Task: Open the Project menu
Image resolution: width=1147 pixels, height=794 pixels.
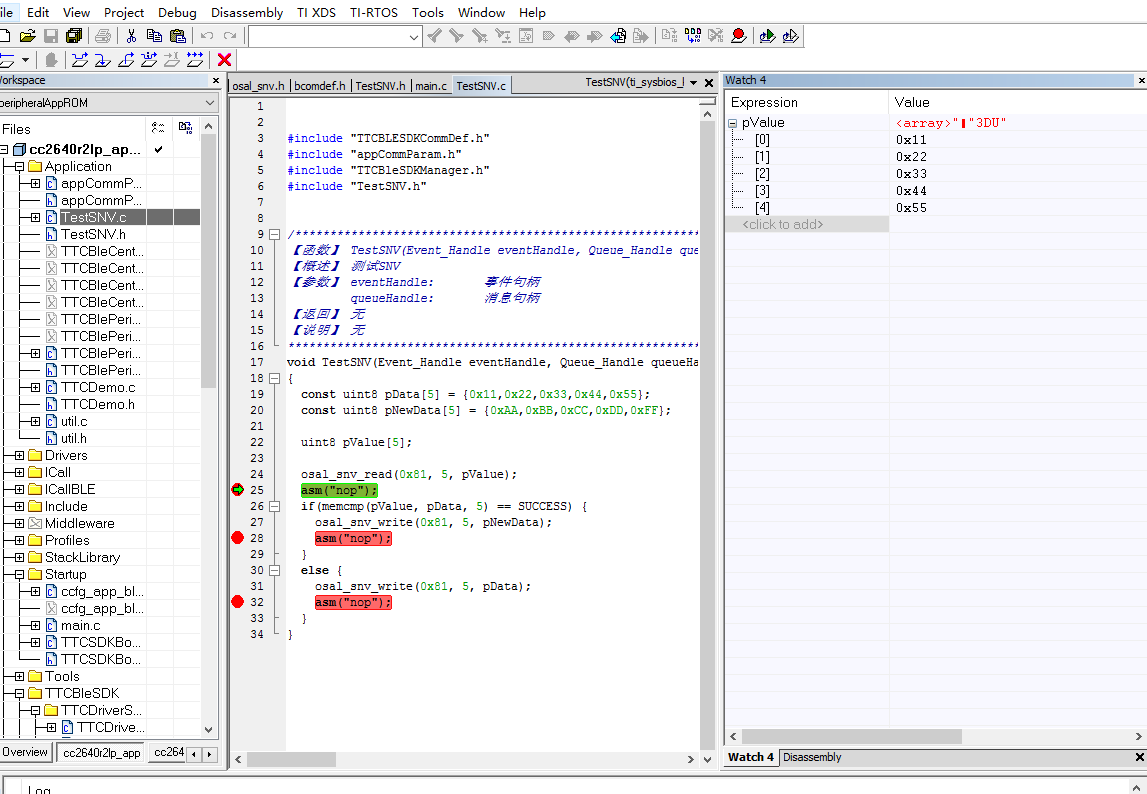Action: click(x=124, y=12)
